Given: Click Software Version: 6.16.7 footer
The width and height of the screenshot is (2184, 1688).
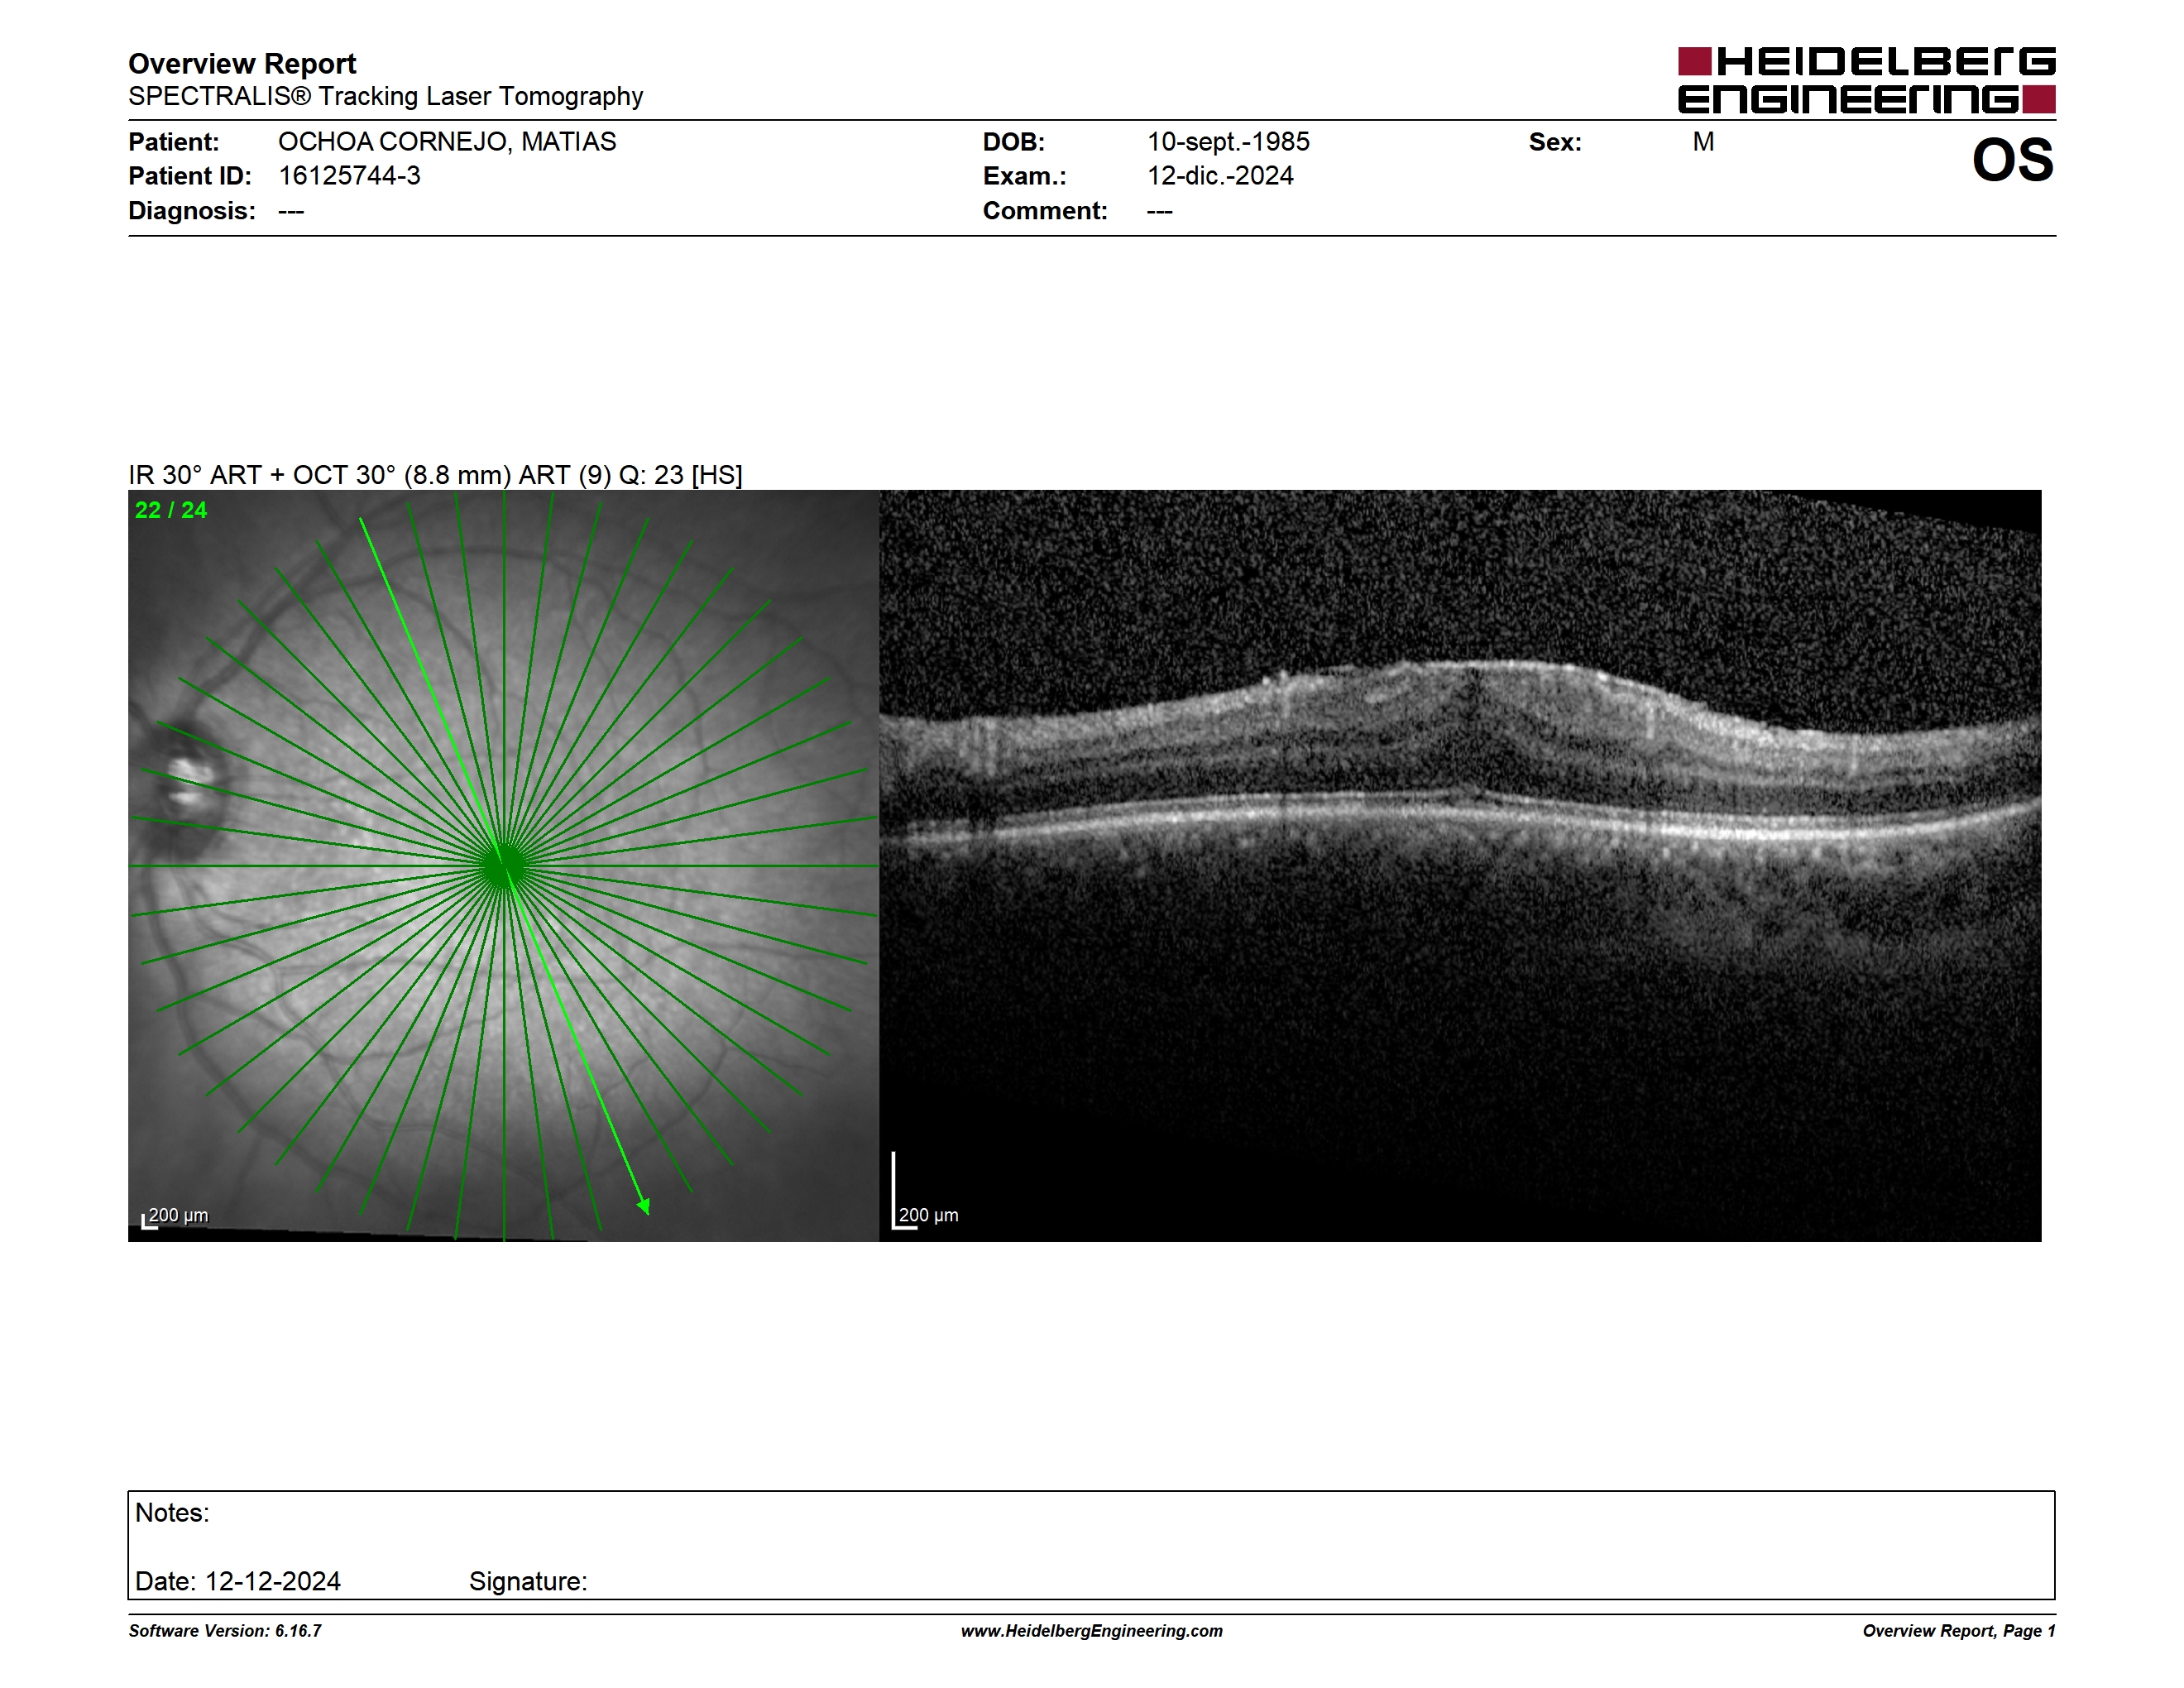Looking at the screenshot, I should (225, 1631).
